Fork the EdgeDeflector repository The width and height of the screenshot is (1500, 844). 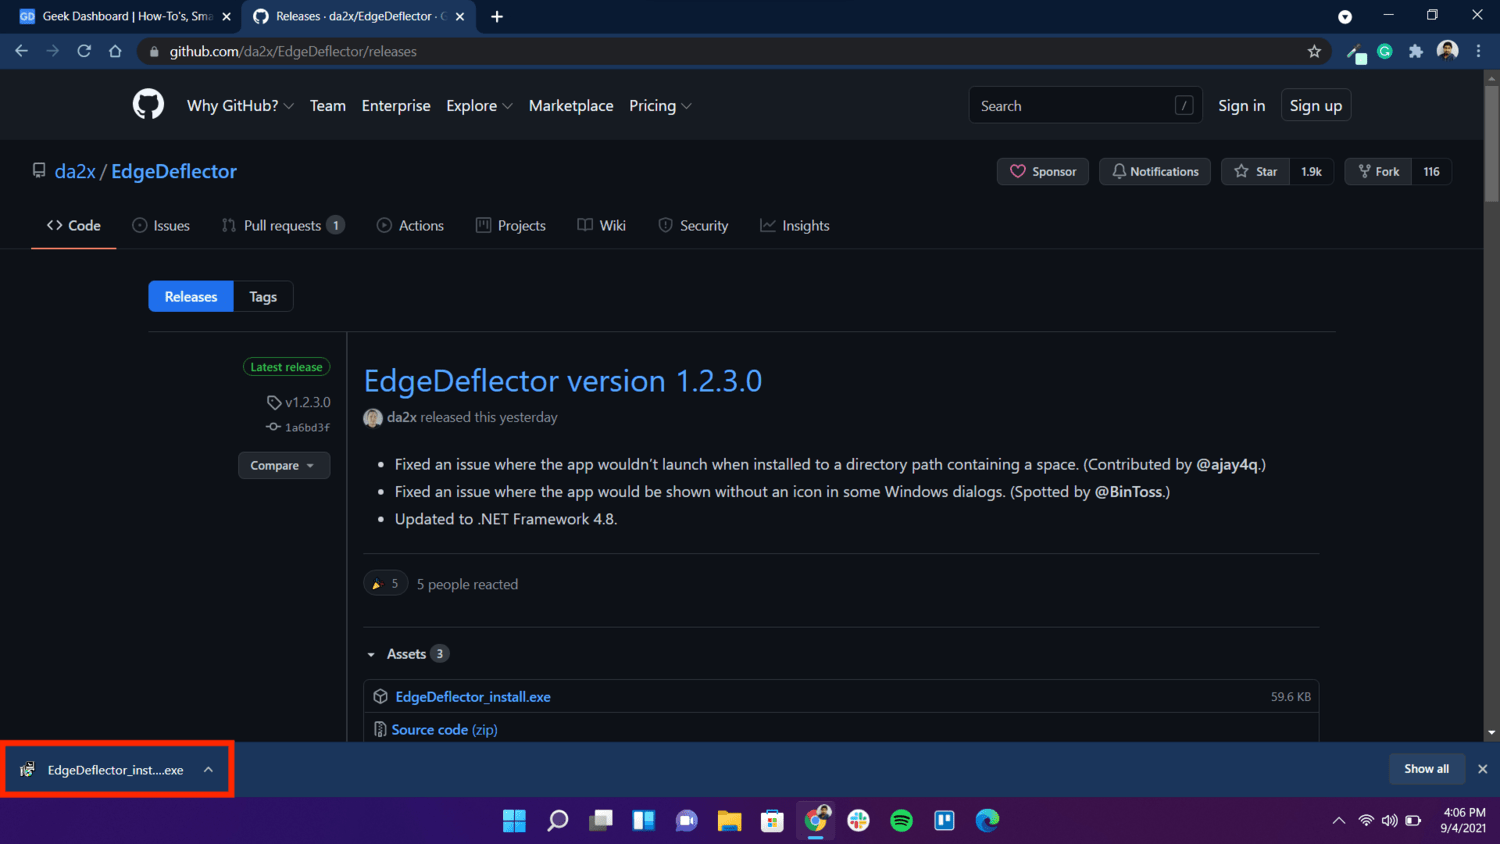tap(1378, 171)
